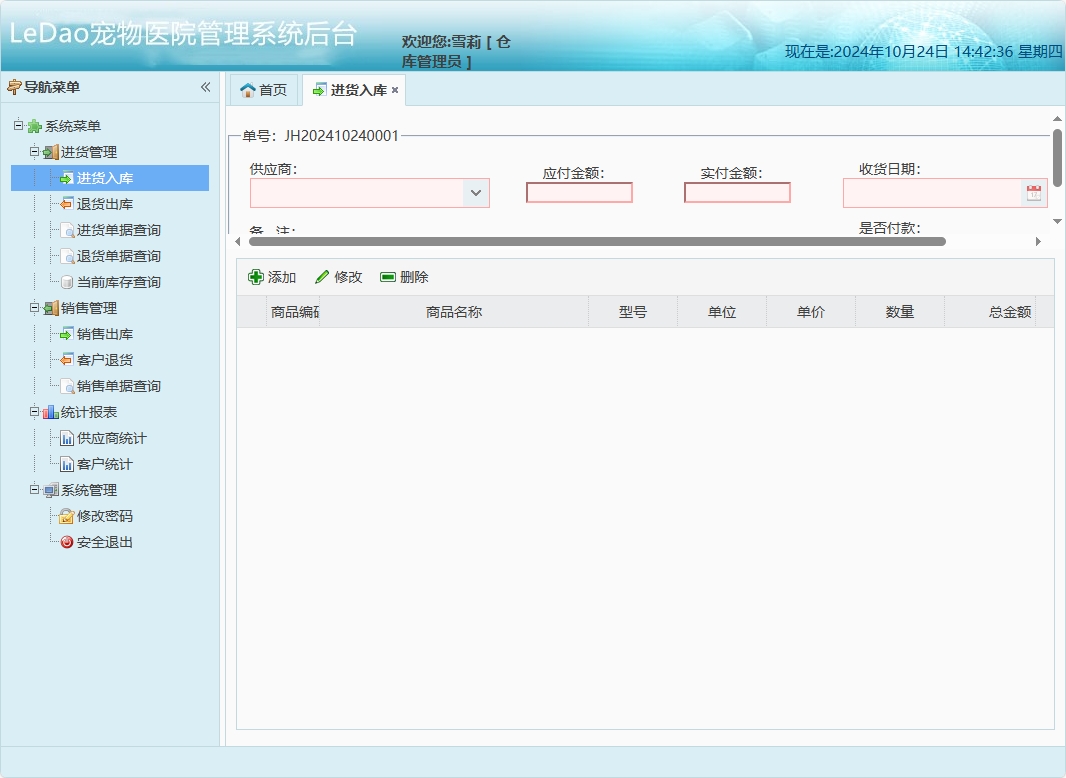Switch to the 首页 tab
The width and height of the screenshot is (1066, 778).
coord(263,89)
